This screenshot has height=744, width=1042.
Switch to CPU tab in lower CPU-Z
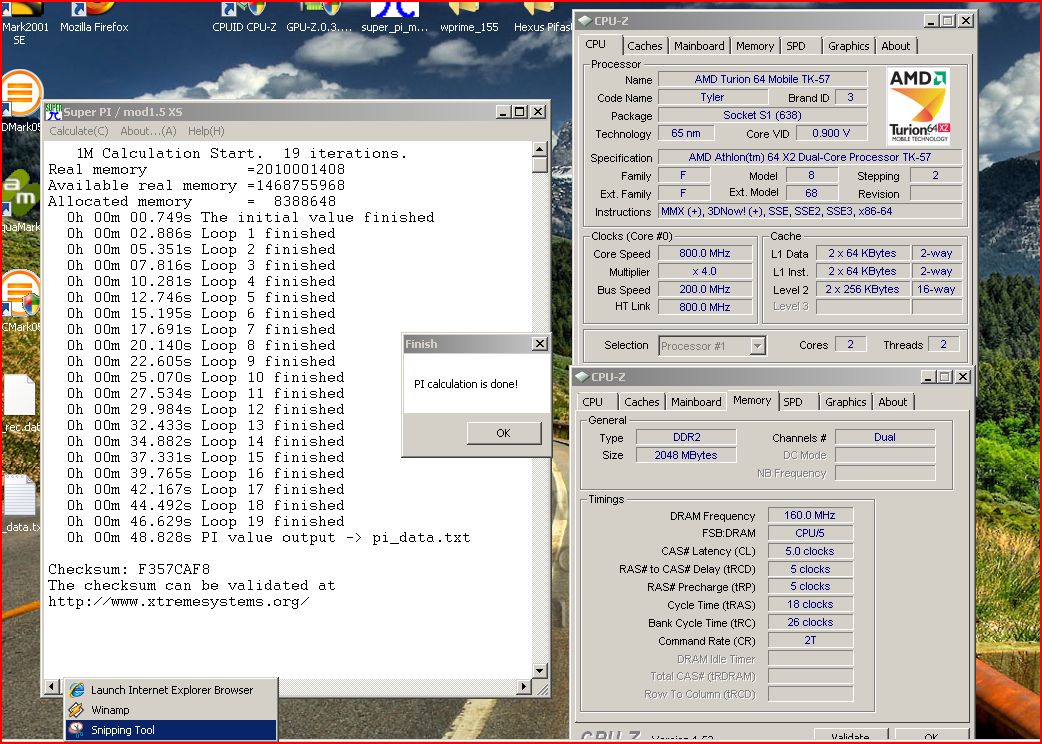[593, 402]
